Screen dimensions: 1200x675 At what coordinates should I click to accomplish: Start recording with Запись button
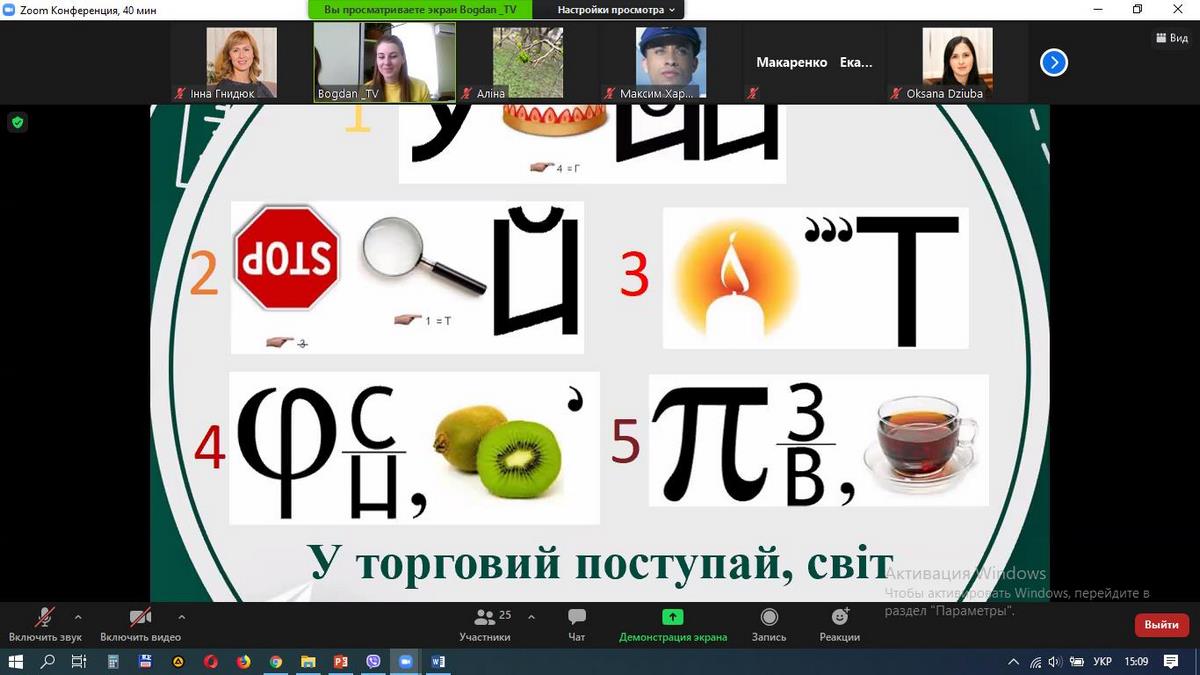pos(769,623)
